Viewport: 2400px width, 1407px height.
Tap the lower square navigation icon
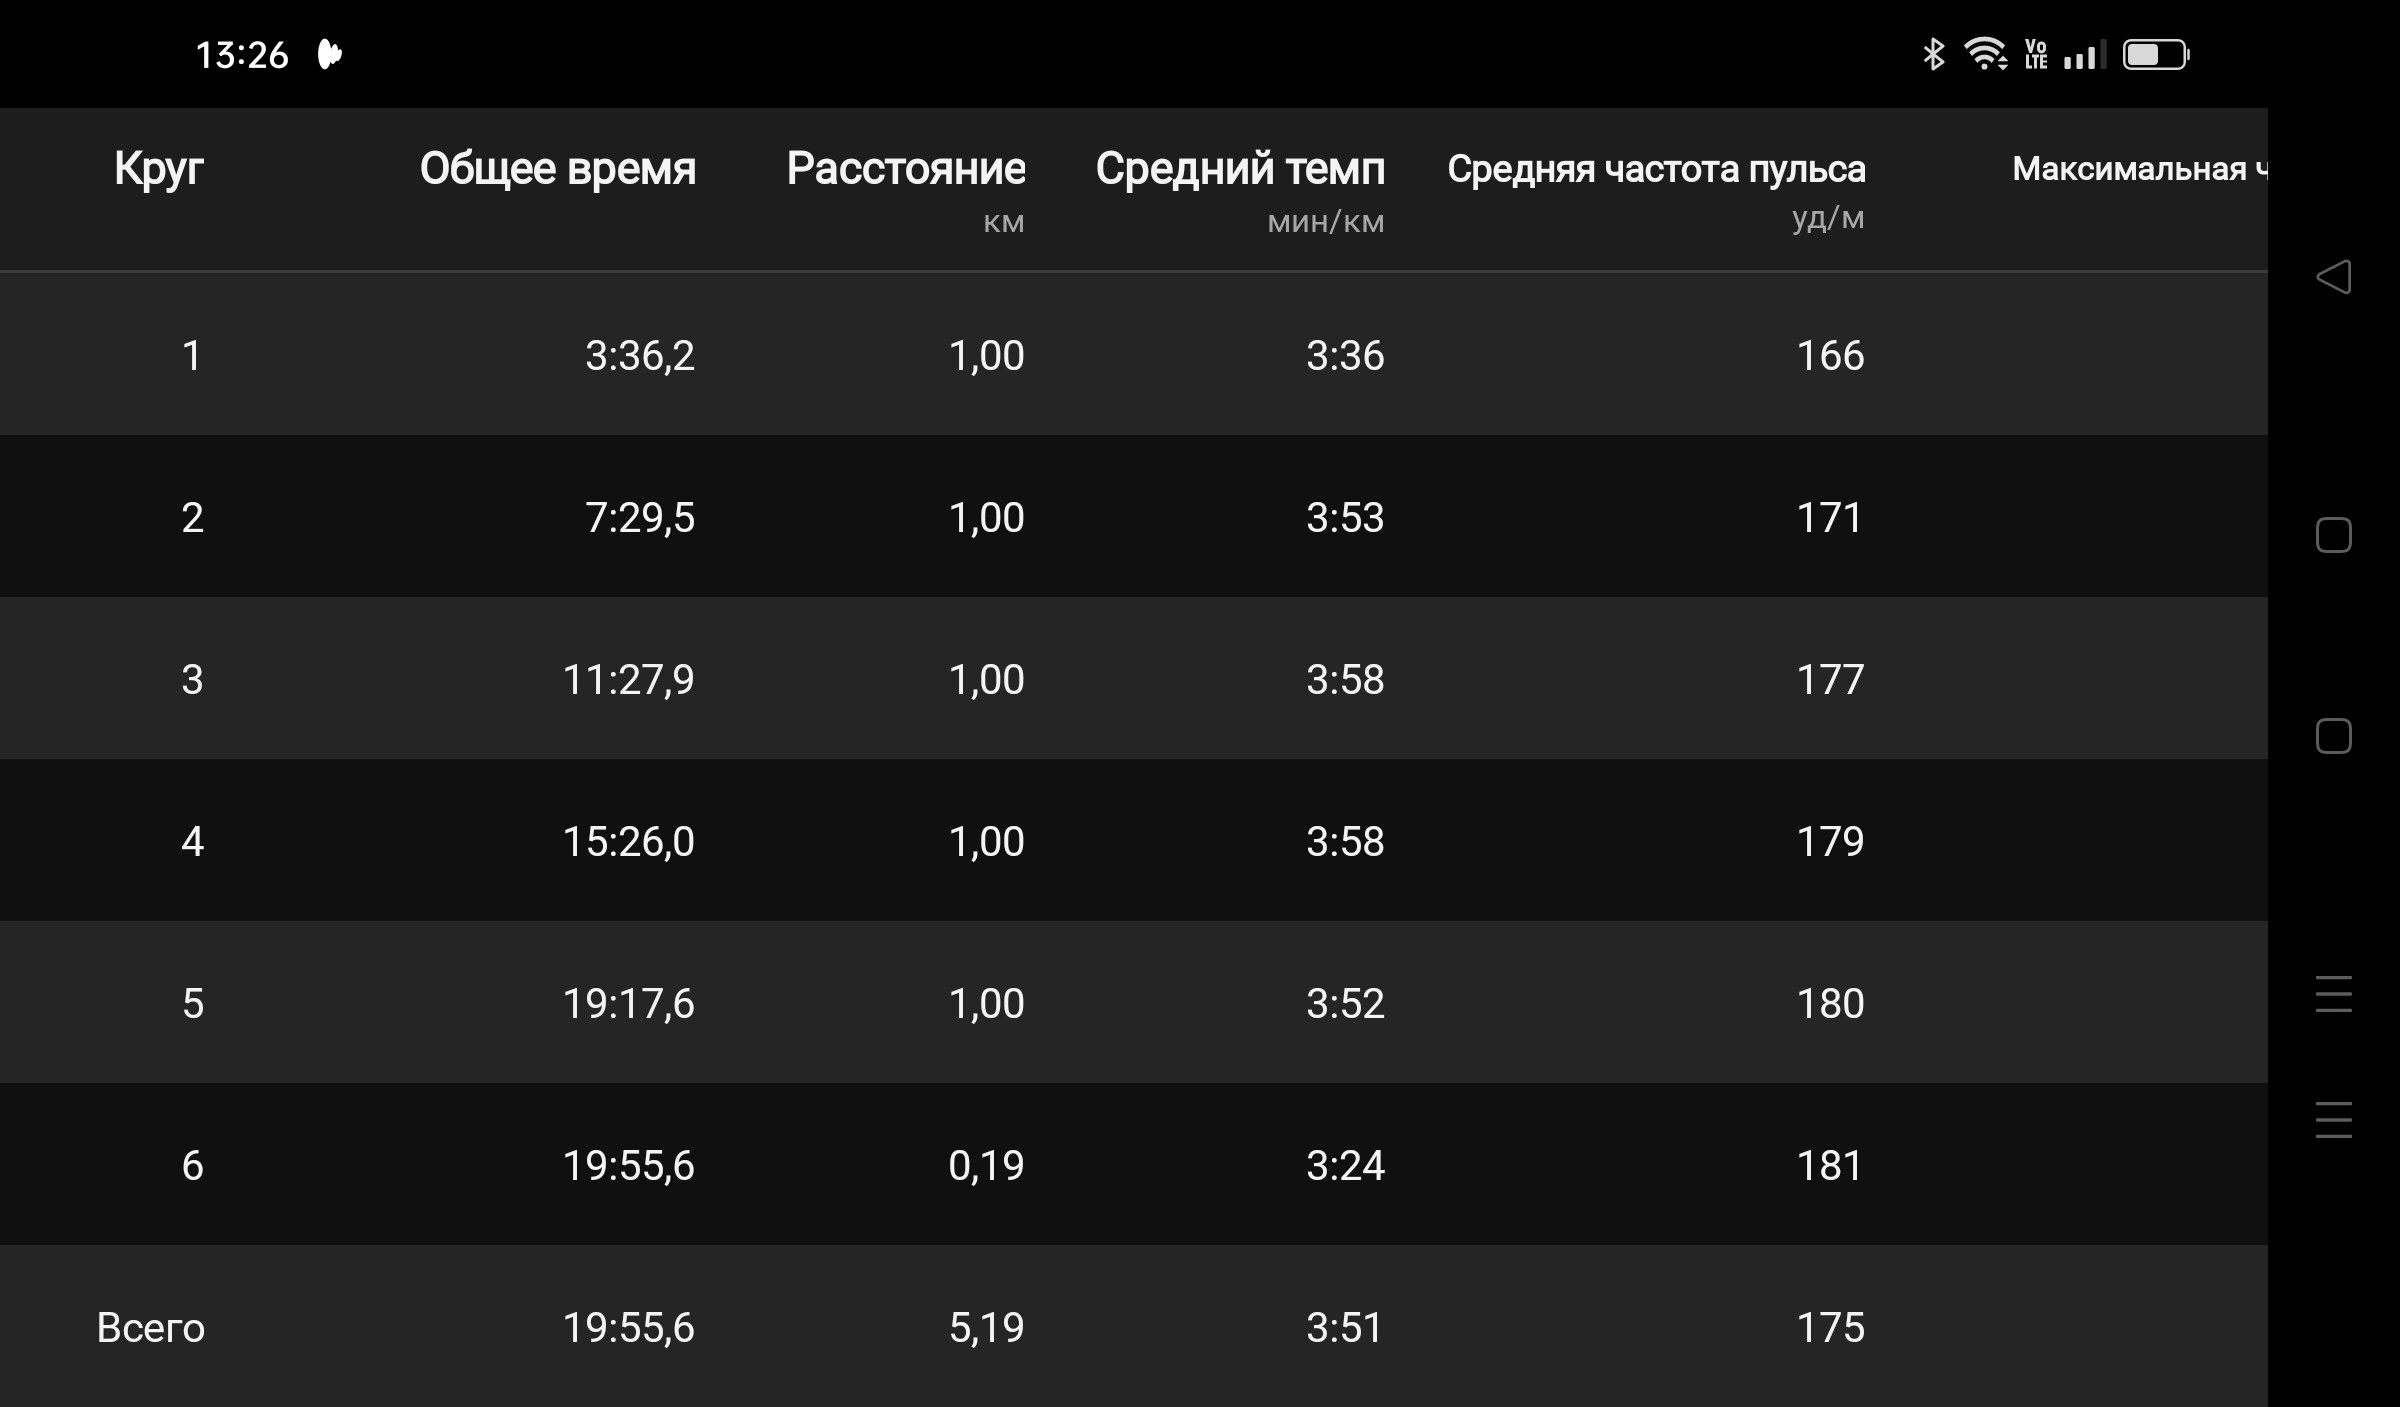[x=2334, y=736]
